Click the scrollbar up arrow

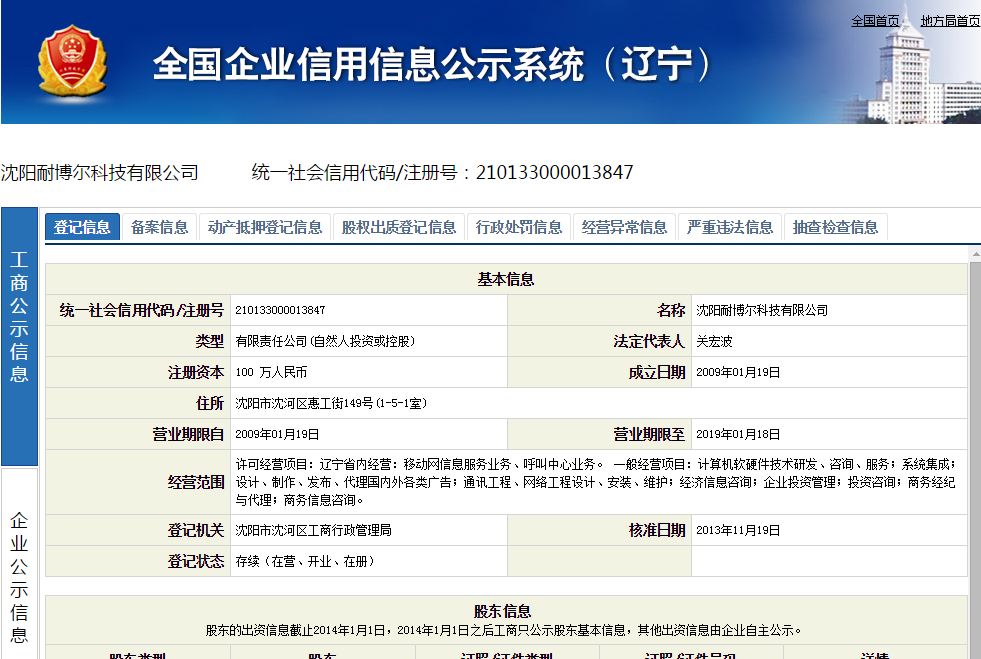pyautogui.click(x=975, y=254)
